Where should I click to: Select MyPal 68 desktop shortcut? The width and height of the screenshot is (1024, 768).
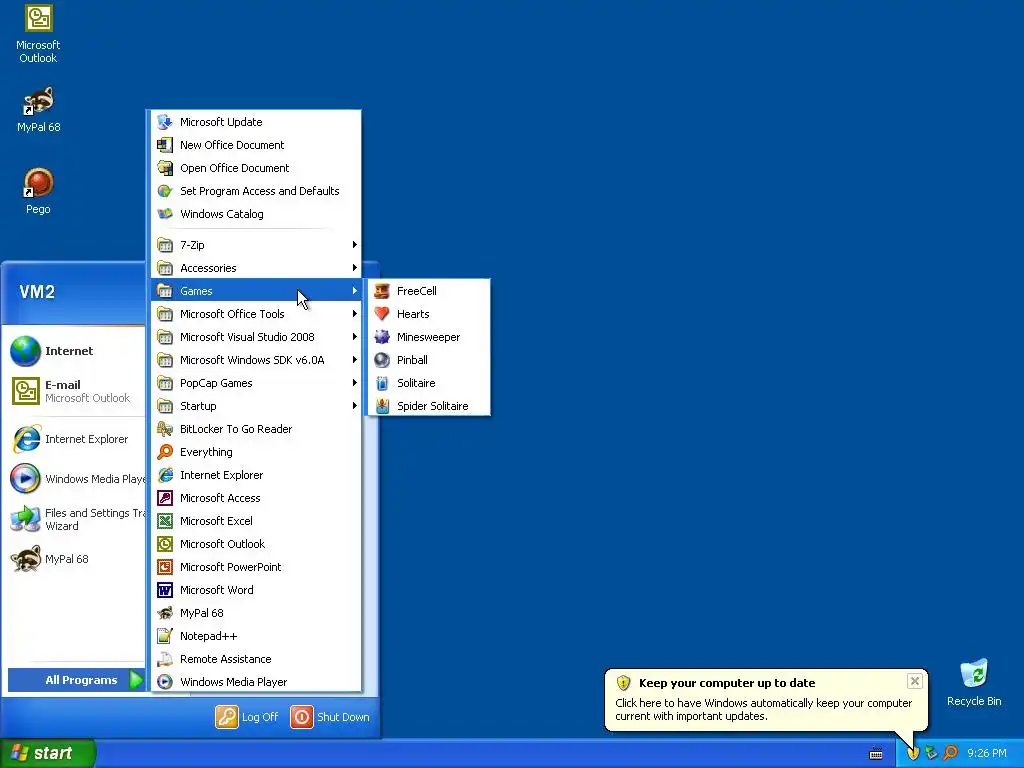coord(38,110)
